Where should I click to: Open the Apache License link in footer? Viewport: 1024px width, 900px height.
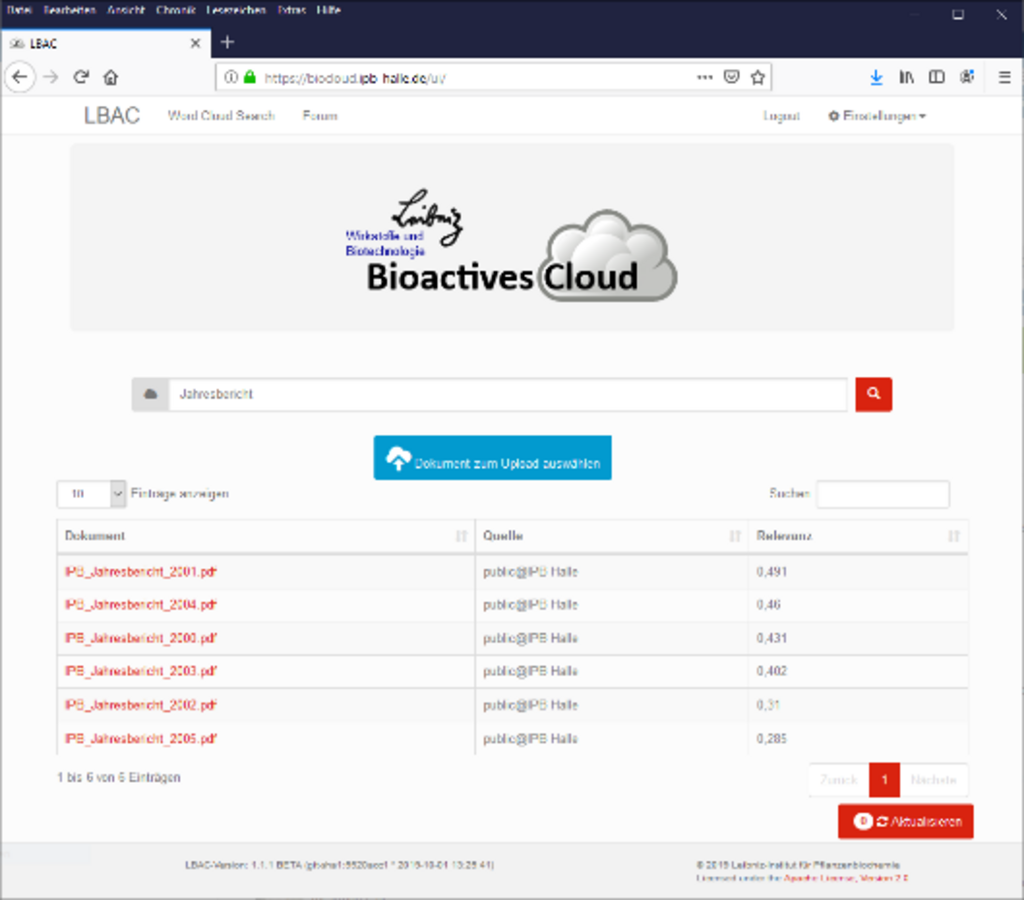[x=846, y=878]
